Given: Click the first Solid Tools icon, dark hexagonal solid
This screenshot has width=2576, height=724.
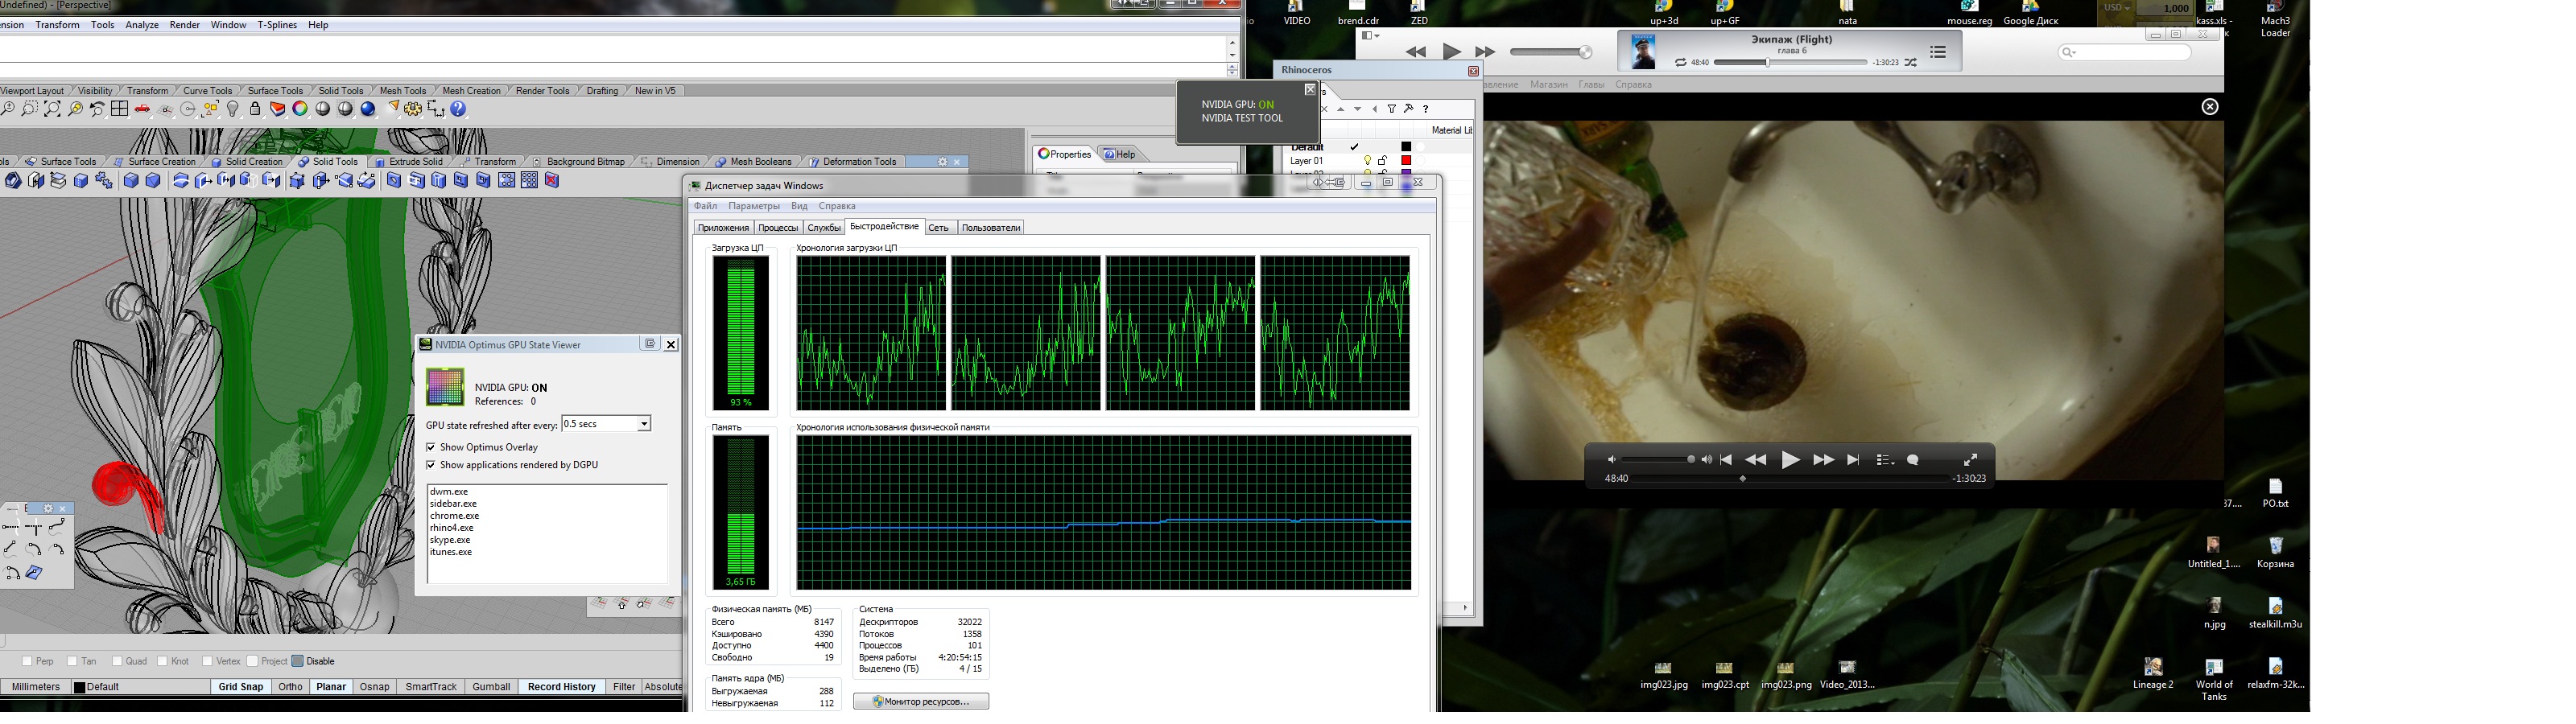Looking at the screenshot, I should (x=13, y=181).
